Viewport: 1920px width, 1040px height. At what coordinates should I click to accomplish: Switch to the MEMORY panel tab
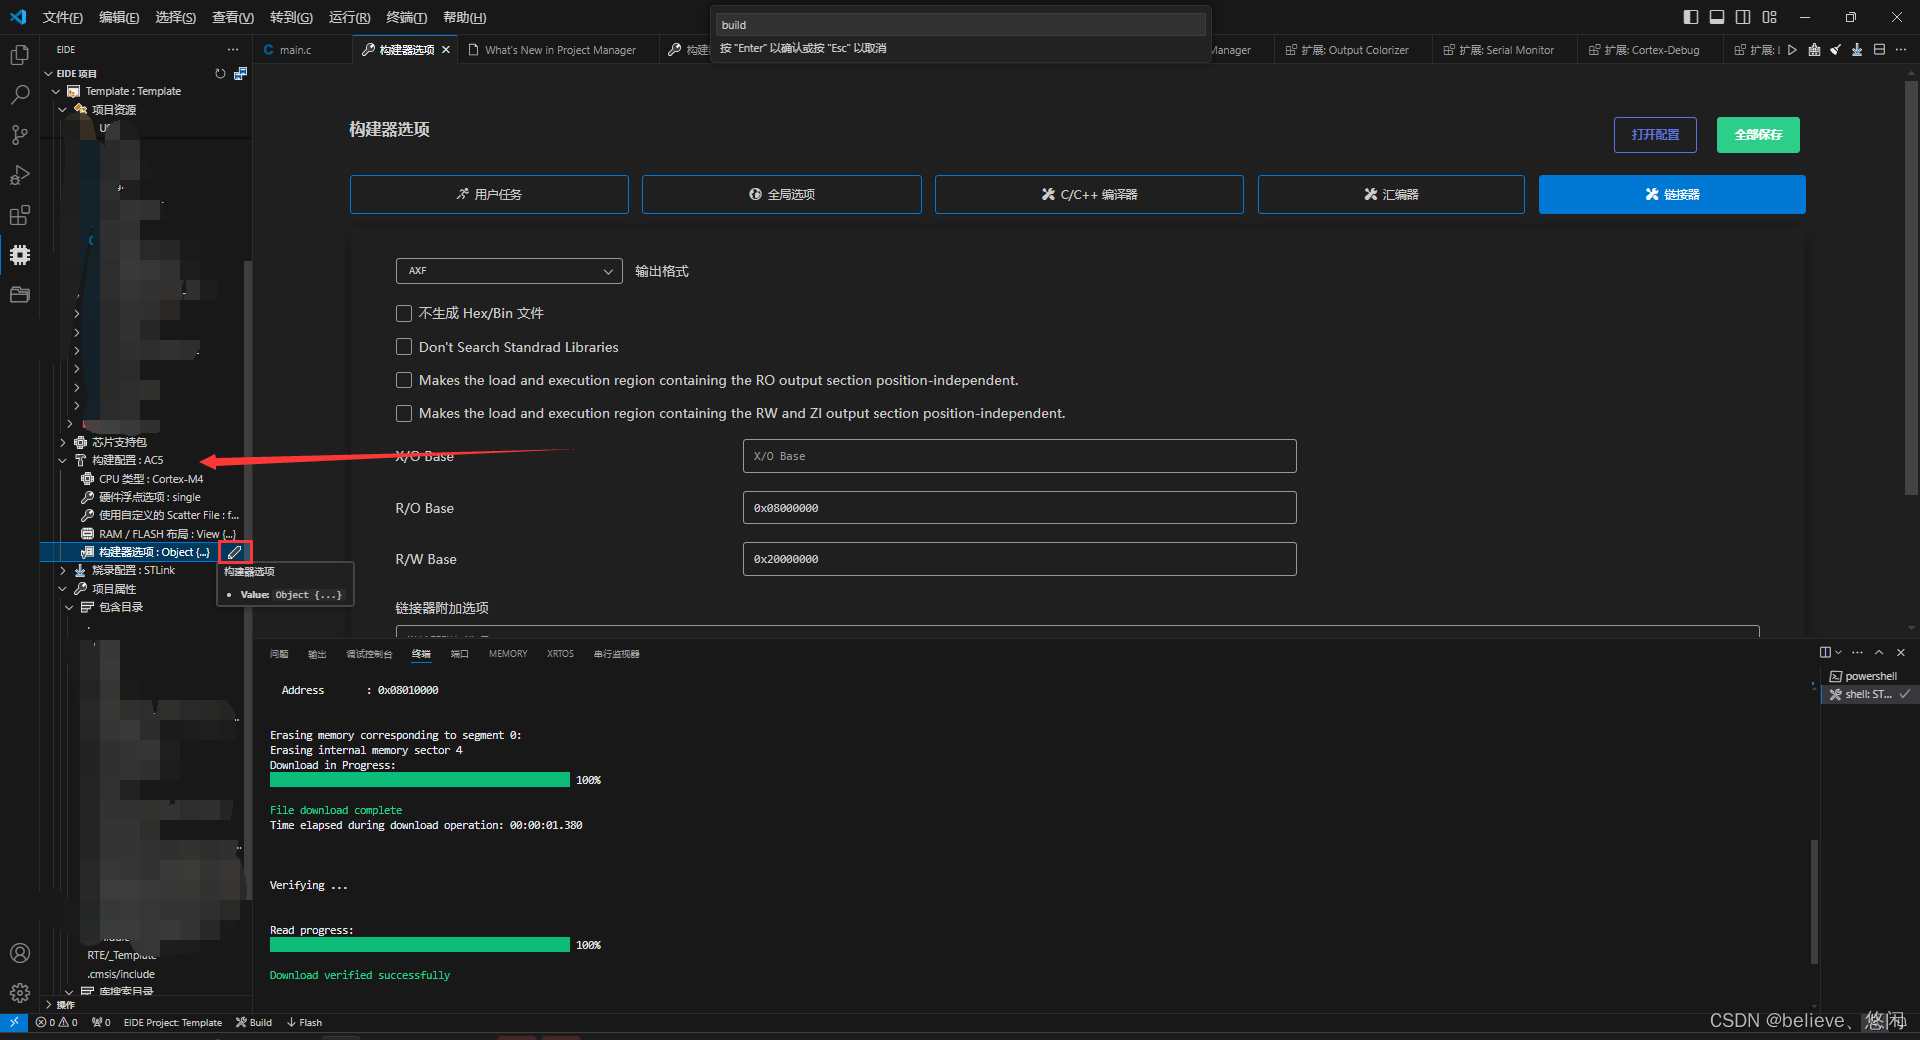pyautogui.click(x=507, y=653)
